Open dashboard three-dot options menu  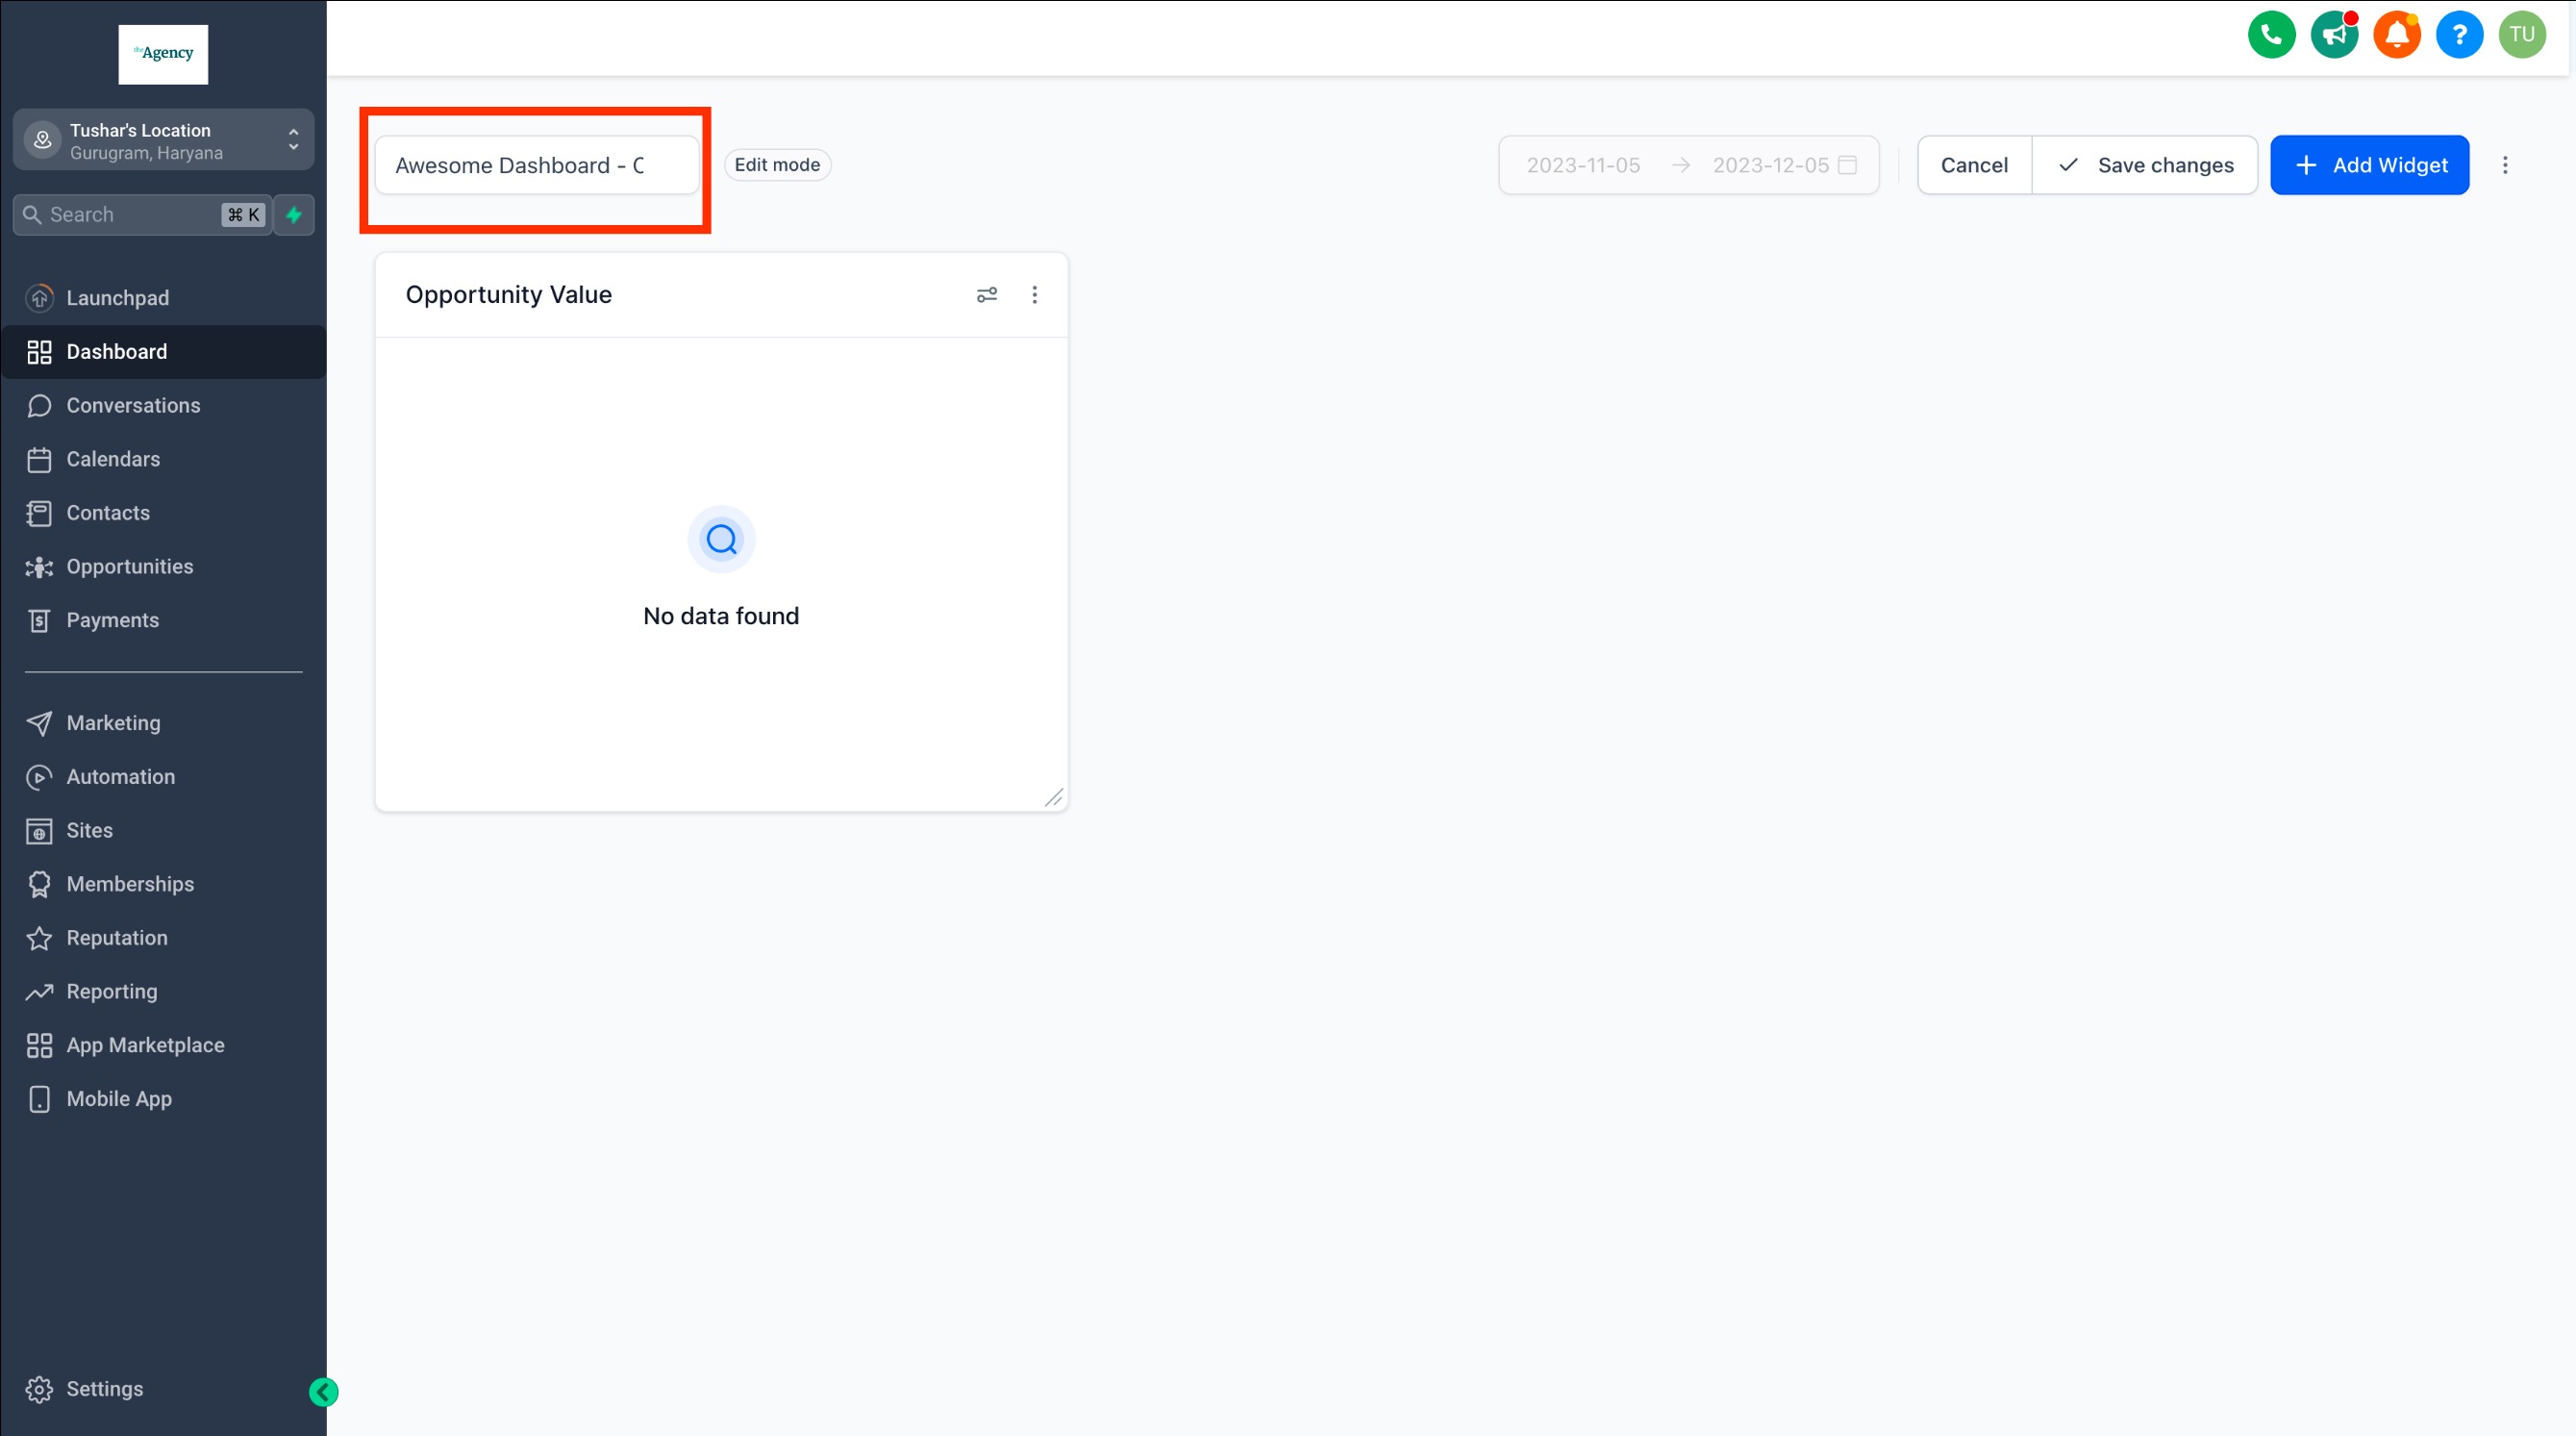(2504, 165)
